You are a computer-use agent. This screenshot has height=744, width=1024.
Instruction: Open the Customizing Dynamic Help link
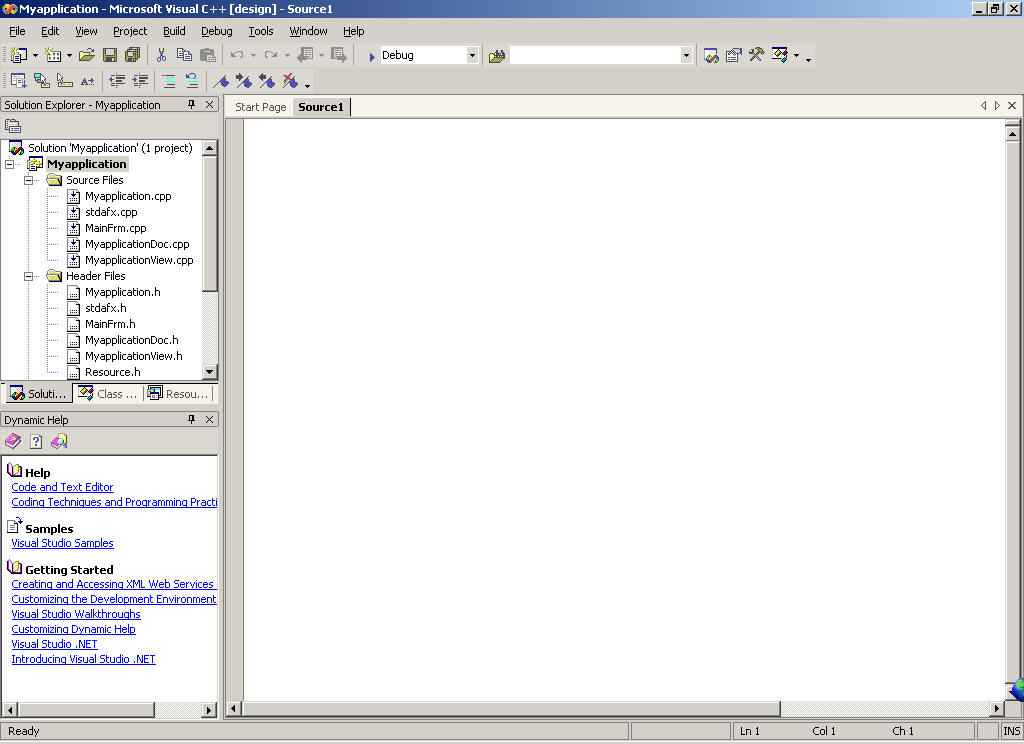pyautogui.click(x=74, y=630)
